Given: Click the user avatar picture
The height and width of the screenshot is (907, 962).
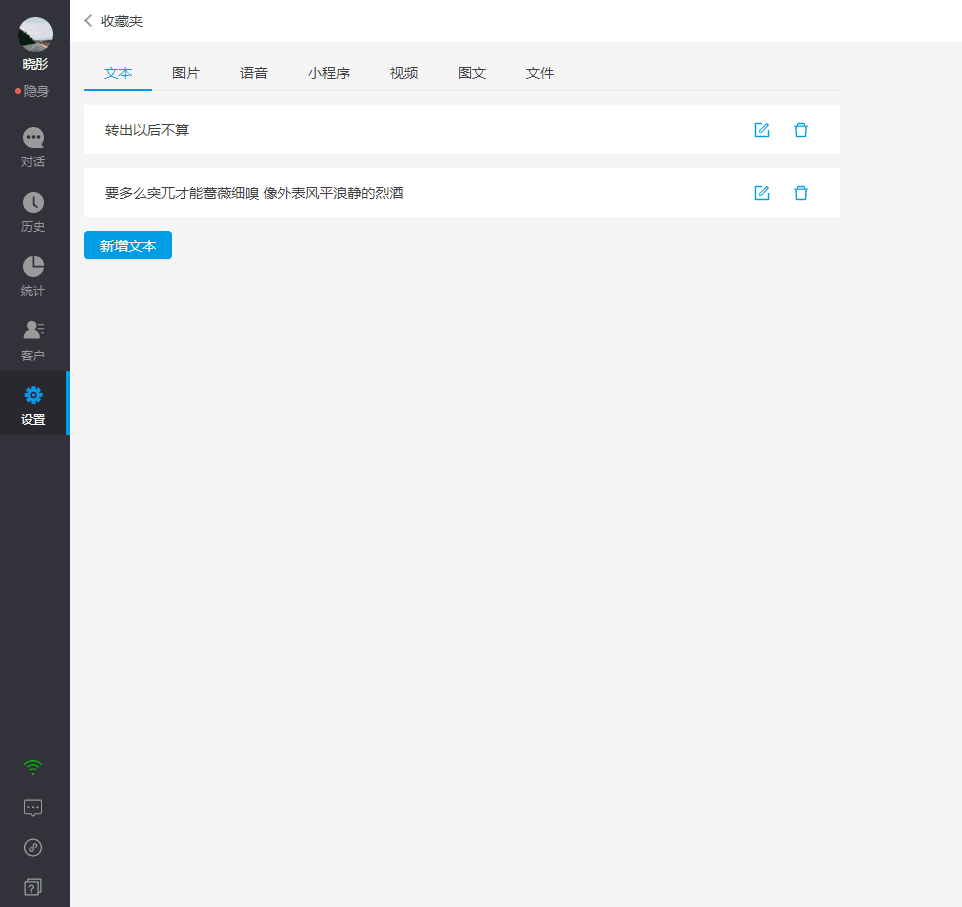Looking at the screenshot, I should click(x=35, y=34).
